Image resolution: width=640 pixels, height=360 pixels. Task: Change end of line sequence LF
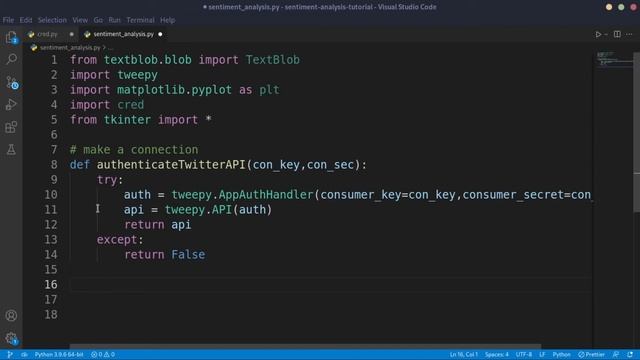point(542,355)
